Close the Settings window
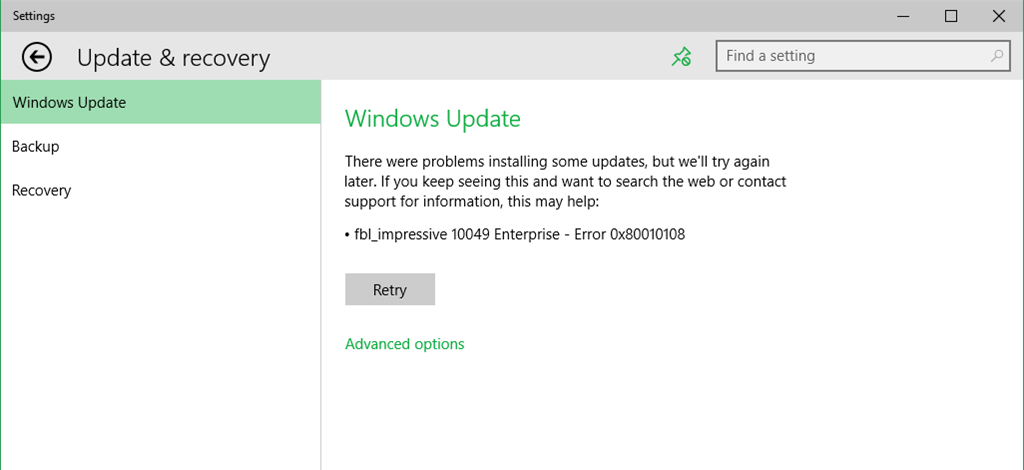Screen dimensions: 1024x470 (999, 16)
